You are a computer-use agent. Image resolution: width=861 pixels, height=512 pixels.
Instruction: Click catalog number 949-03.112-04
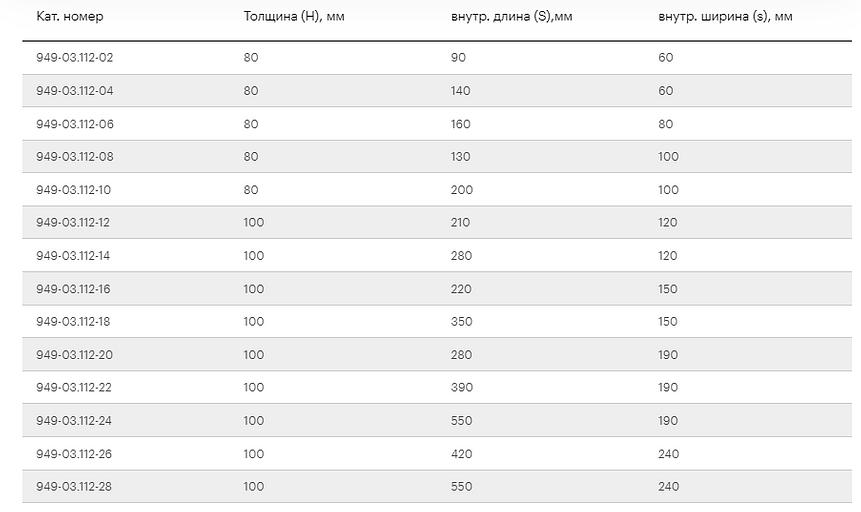click(75, 91)
